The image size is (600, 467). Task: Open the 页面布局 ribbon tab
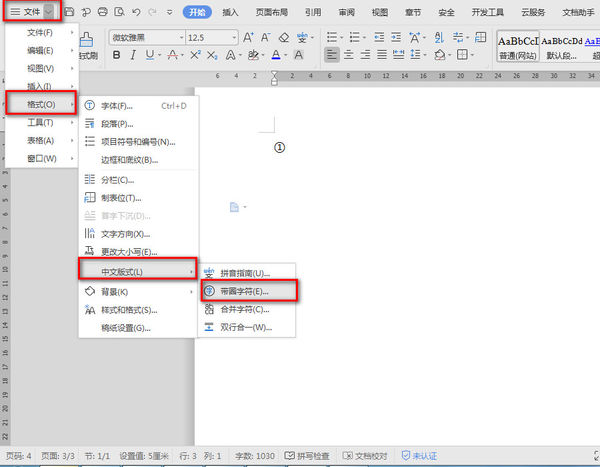coord(272,12)
